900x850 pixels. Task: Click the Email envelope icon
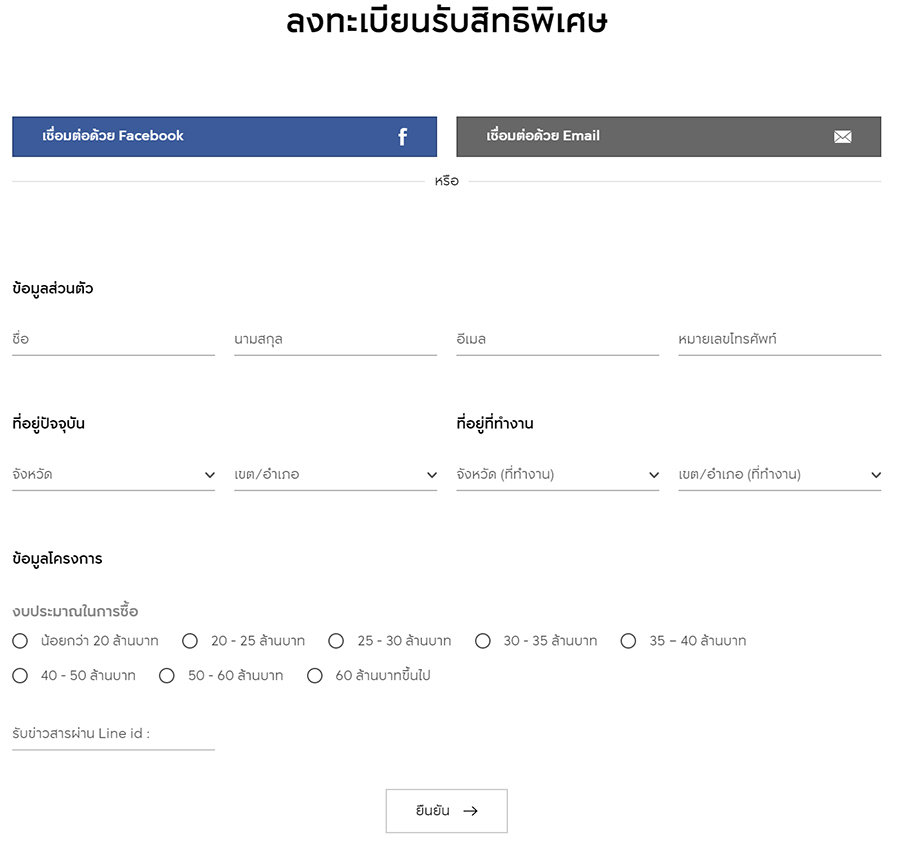(842, 137)
